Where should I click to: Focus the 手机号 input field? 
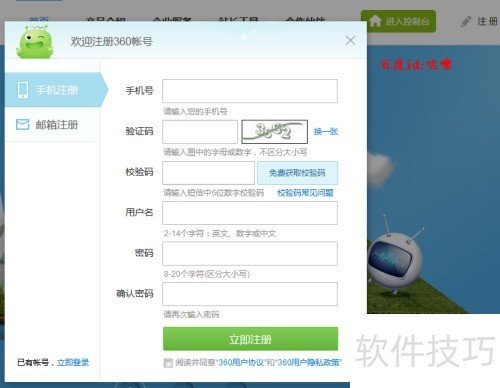tap(250, 91)
